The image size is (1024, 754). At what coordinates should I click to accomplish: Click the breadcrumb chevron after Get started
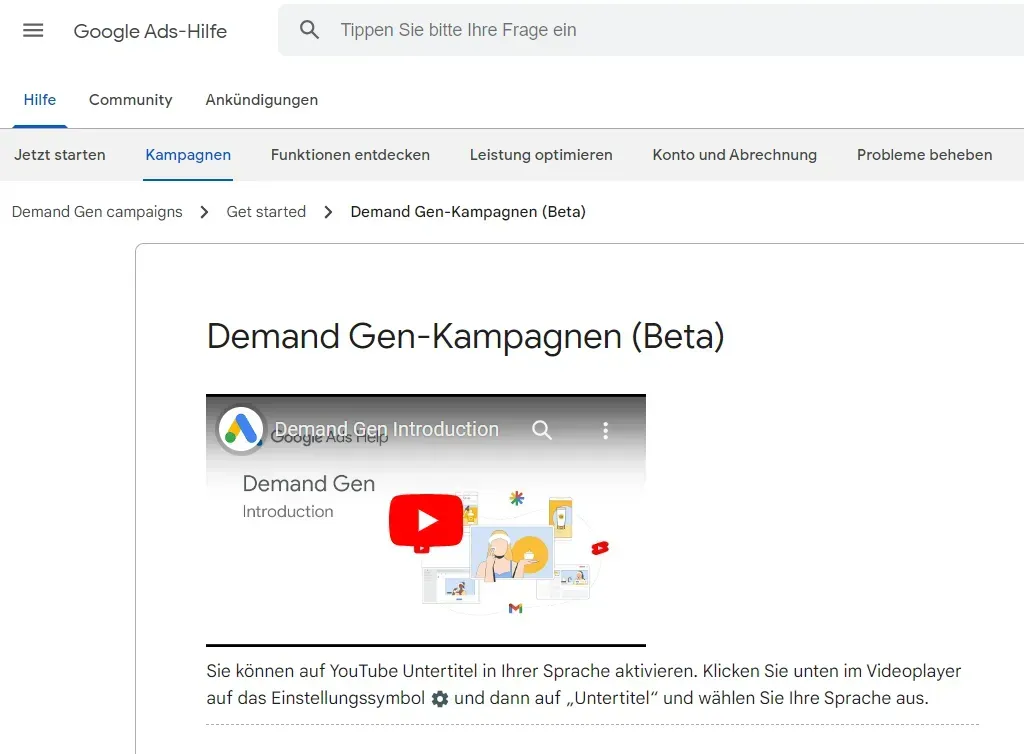pyautogui.click(x=328, y=212)
